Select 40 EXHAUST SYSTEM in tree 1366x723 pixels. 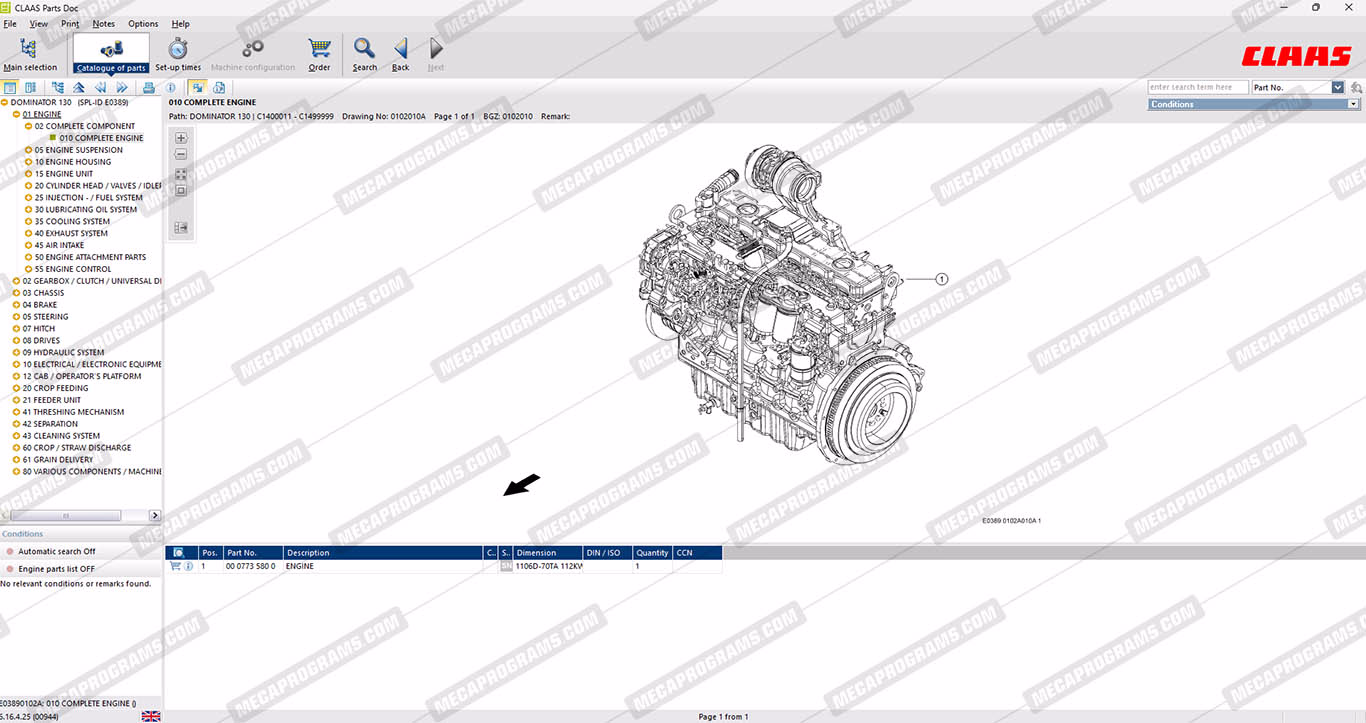point(71,233)
